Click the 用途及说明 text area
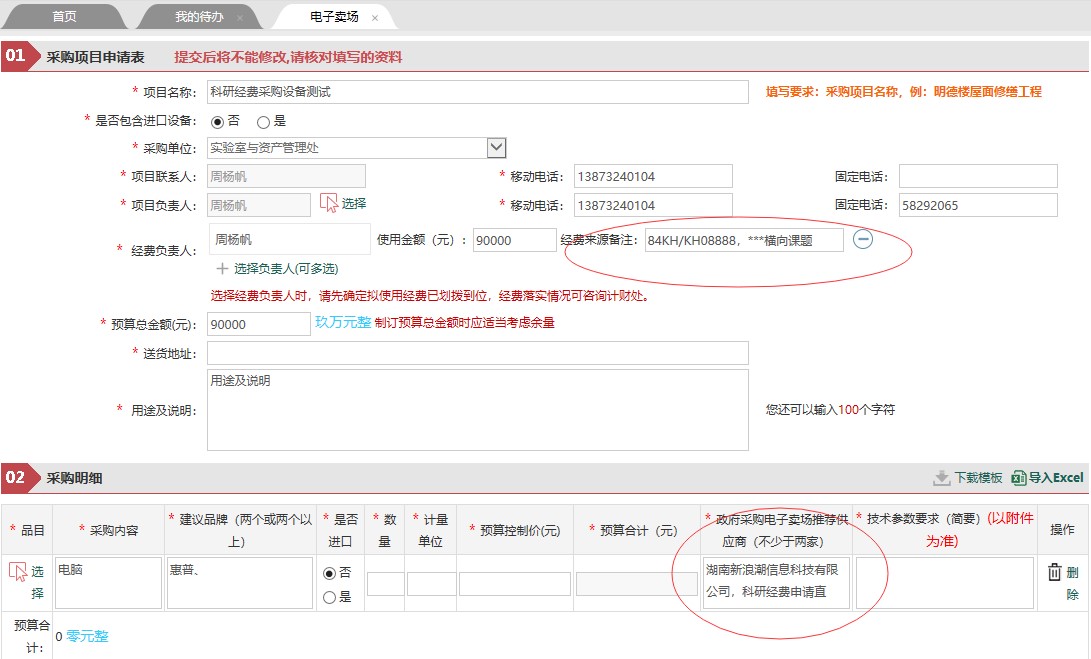This screenshot has width=1091, height=659. [477, 410]
